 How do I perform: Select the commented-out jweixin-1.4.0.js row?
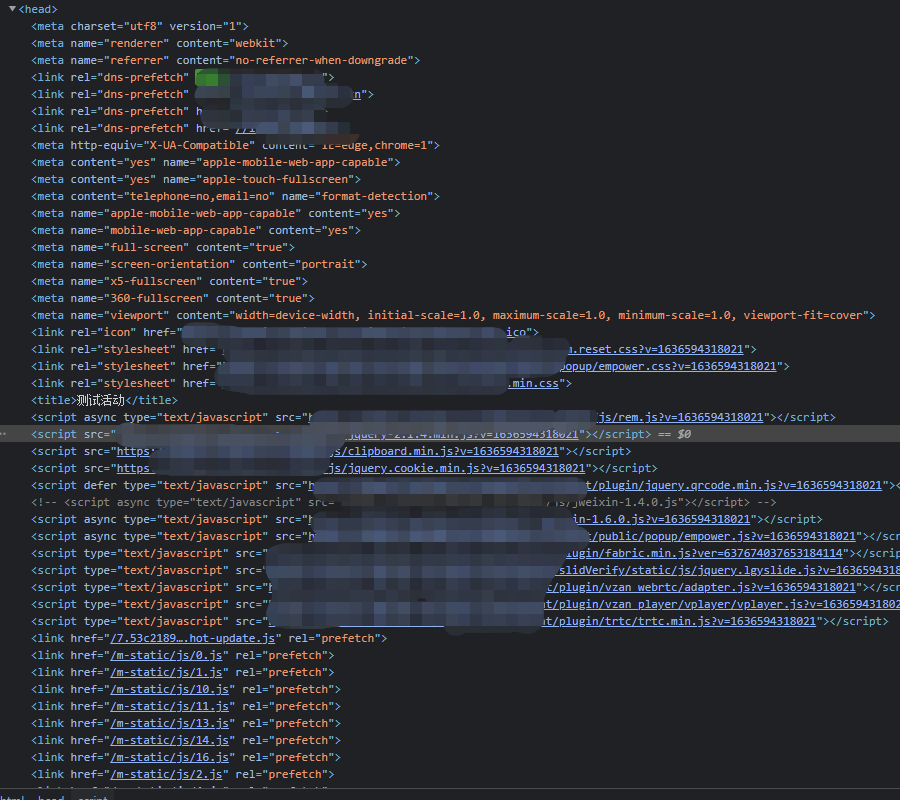coord(404,502)
